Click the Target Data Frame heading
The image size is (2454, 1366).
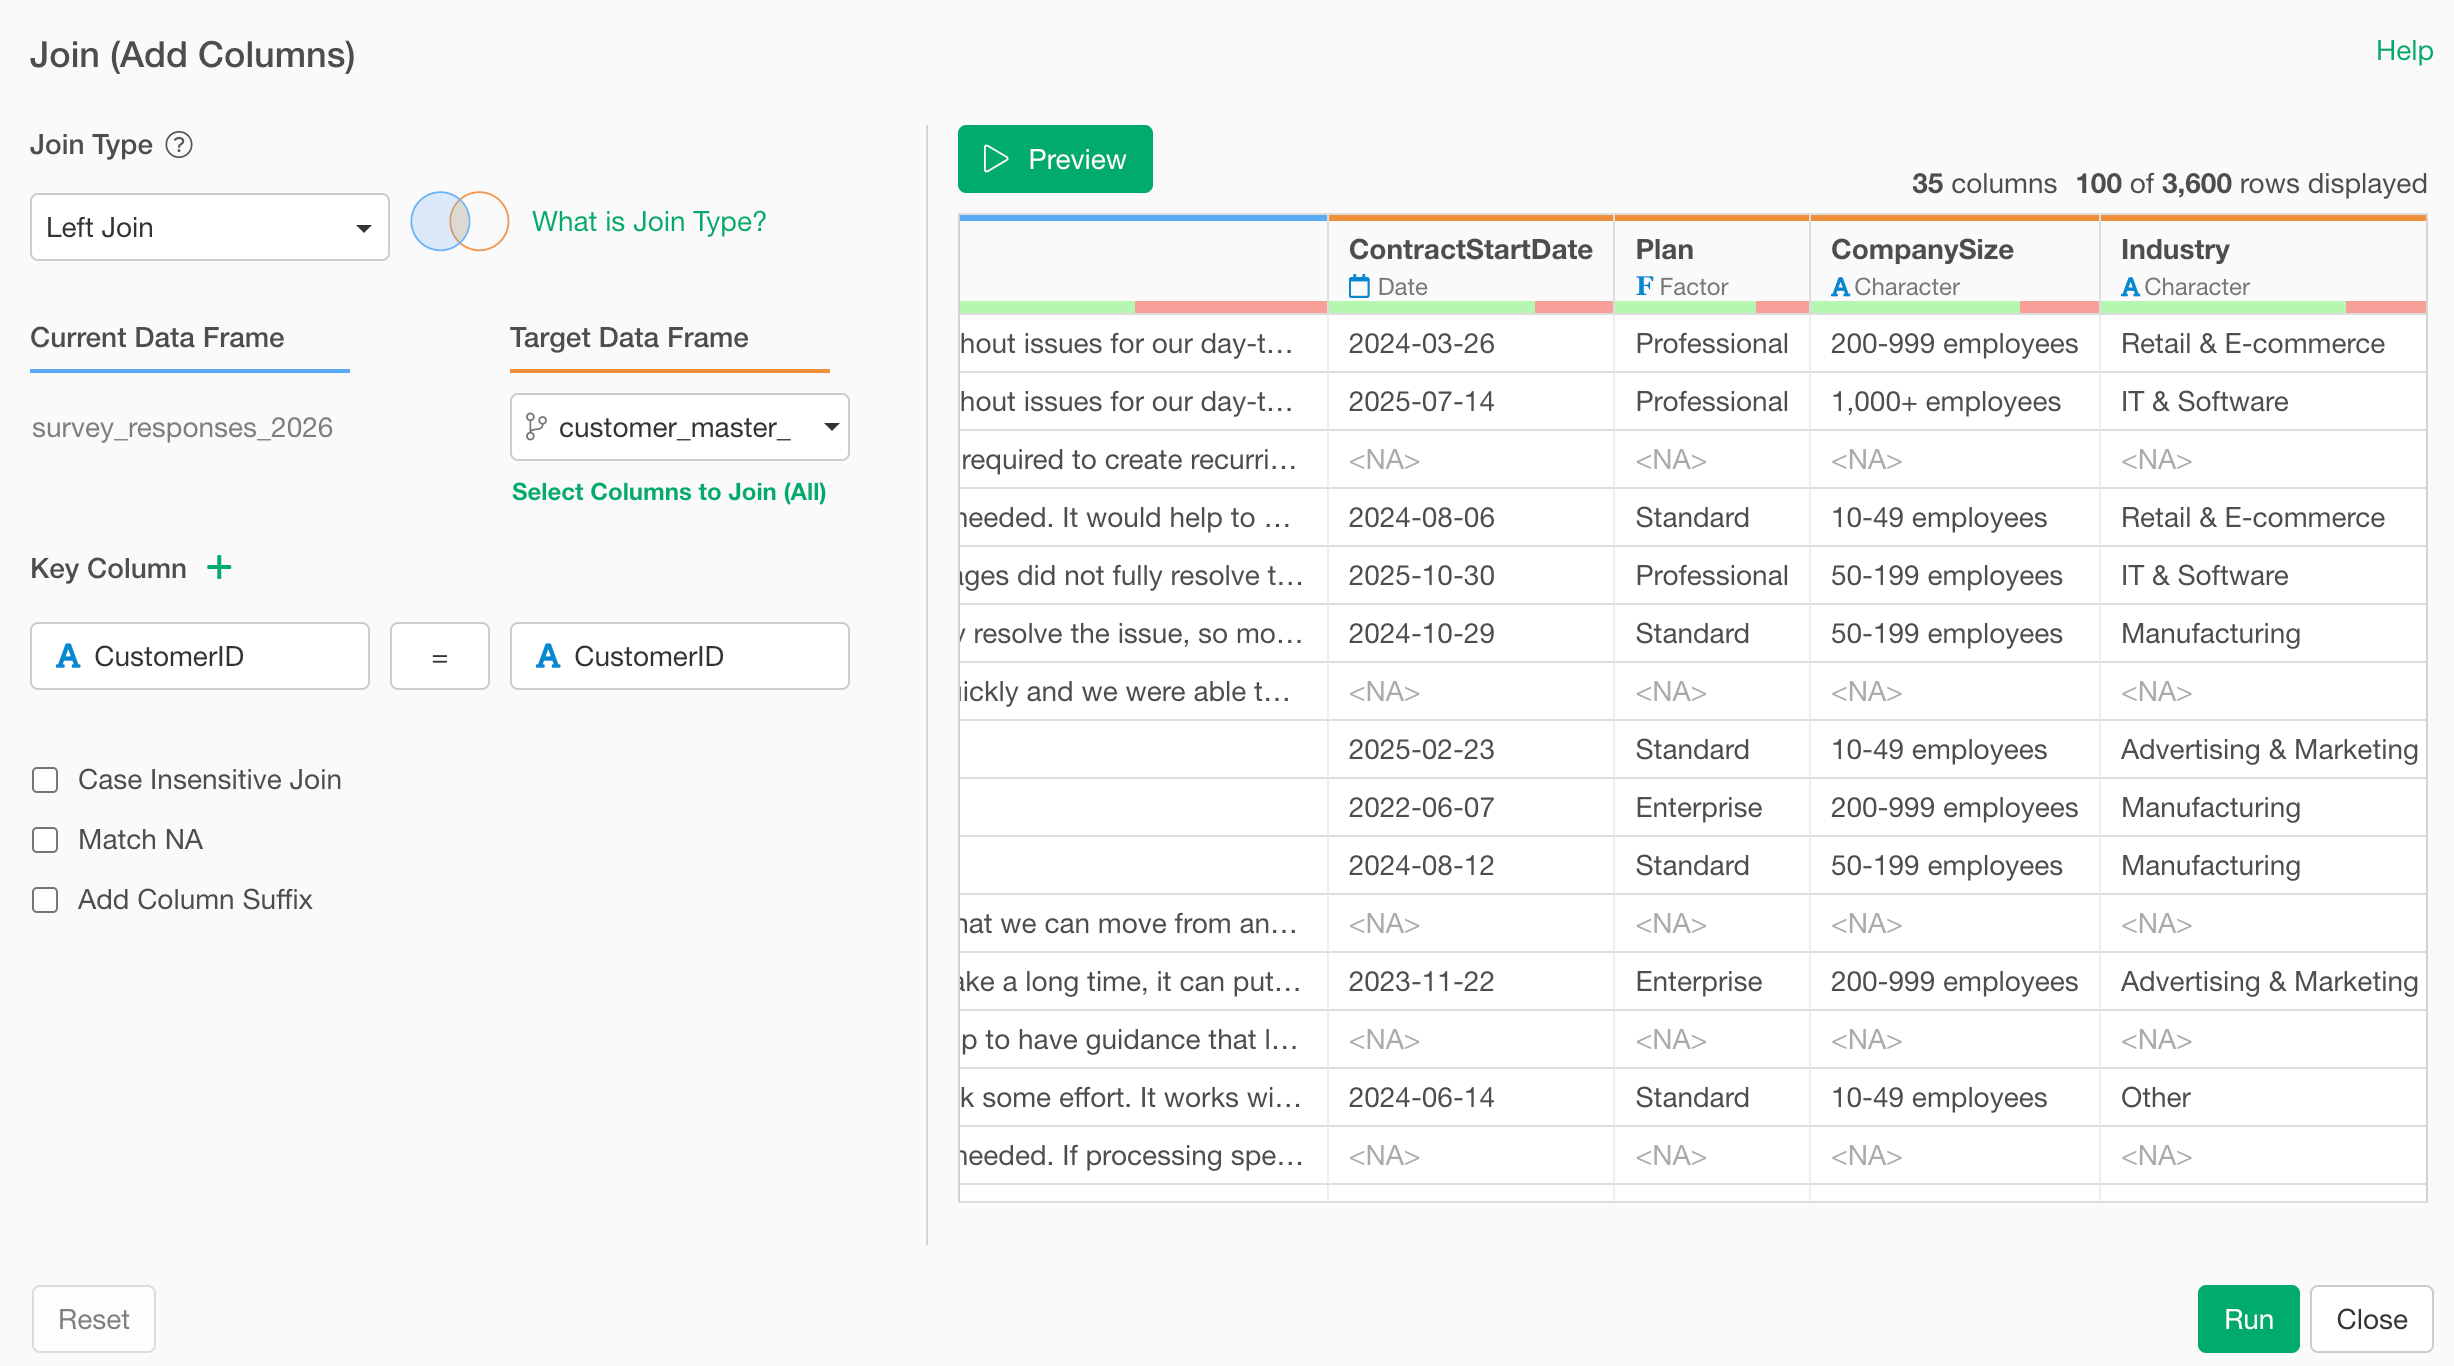point(629,338)
